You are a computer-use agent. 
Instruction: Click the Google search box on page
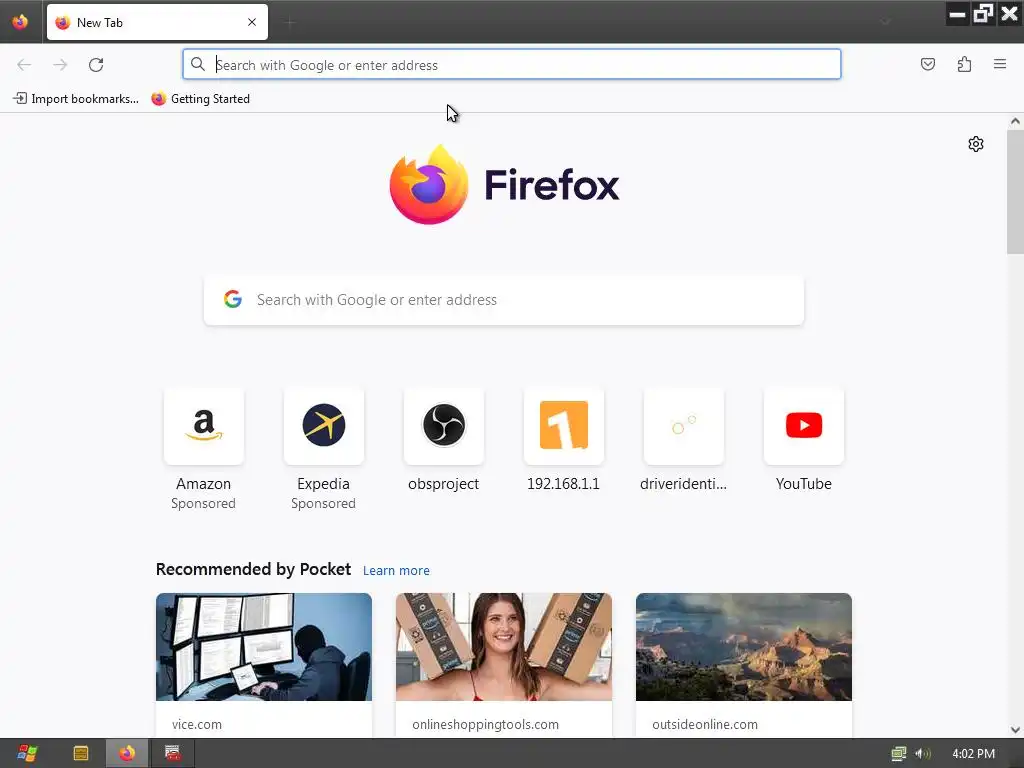504,300
